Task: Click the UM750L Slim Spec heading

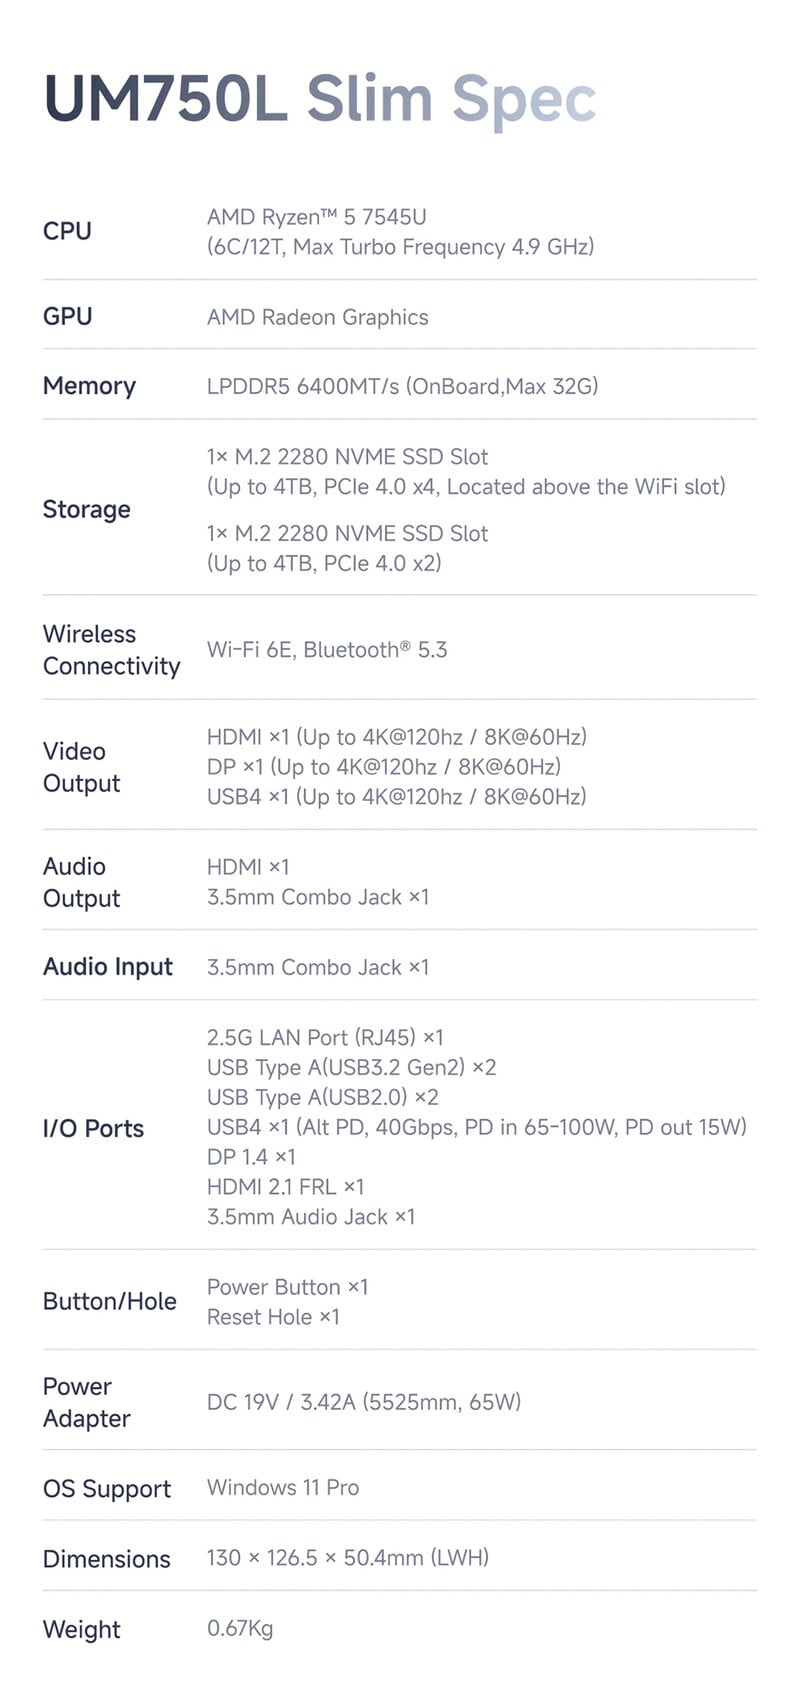Action: pos(320,99)
